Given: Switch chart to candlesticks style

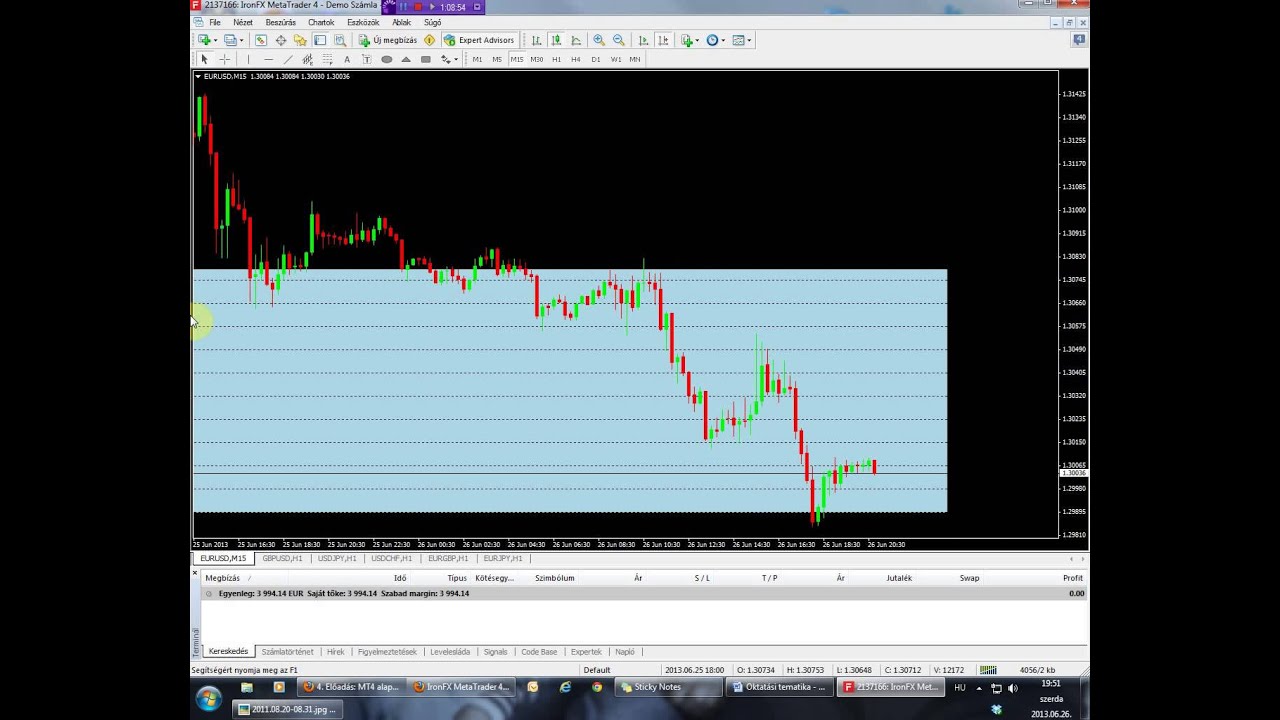Looking at the screenshot, I should click(556, 40).
